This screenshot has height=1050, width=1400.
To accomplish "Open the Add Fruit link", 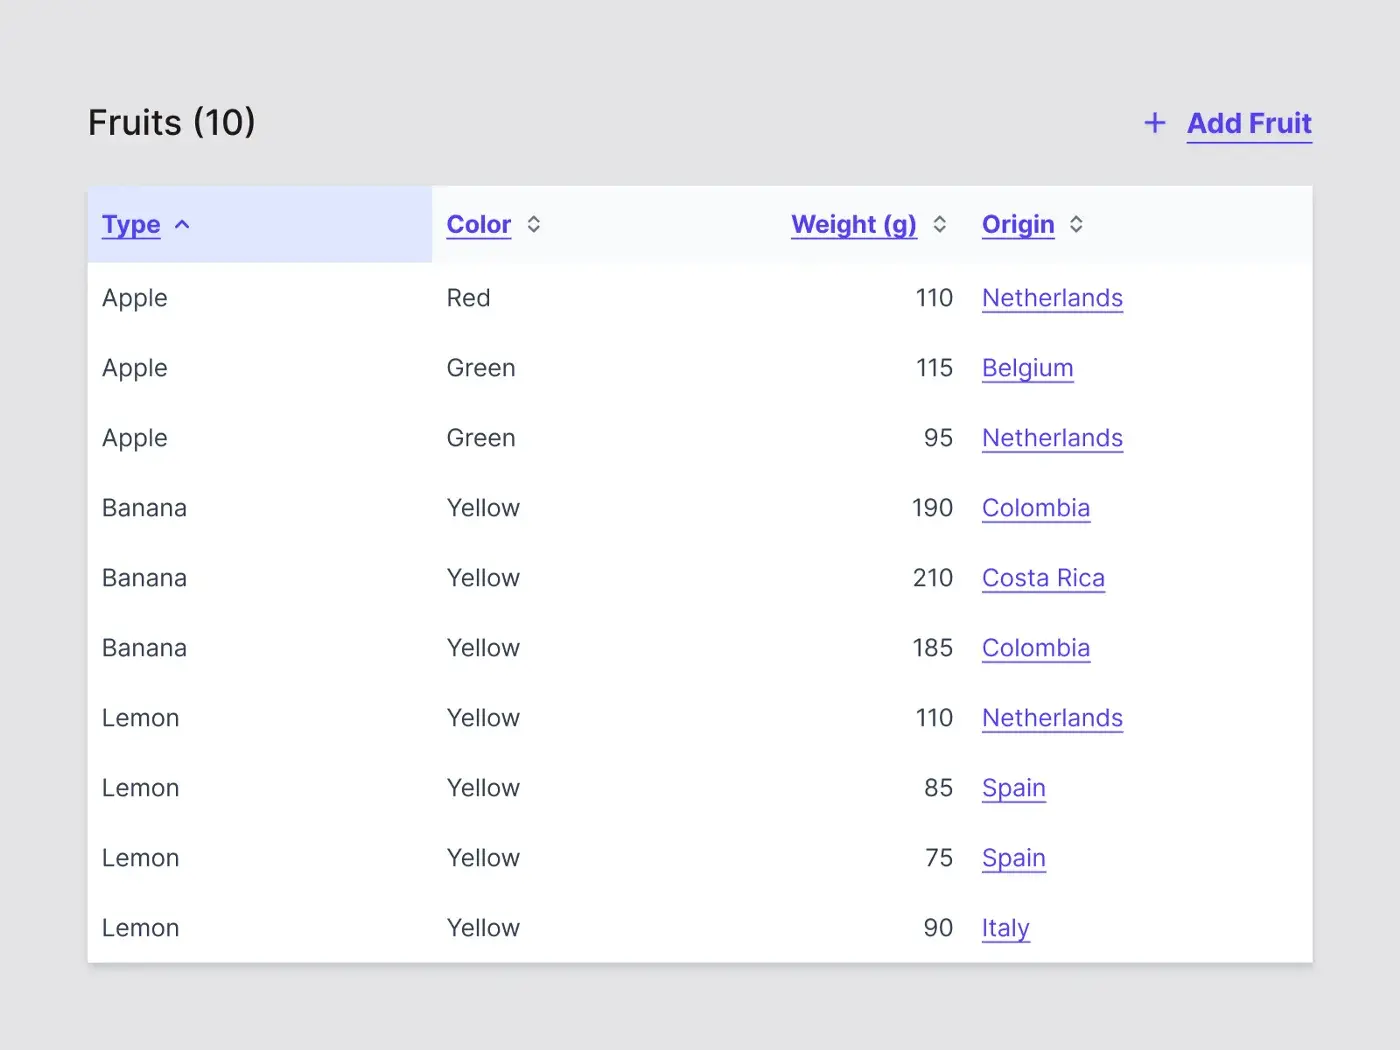I will pyautogui.click(x=1249, y=123).
